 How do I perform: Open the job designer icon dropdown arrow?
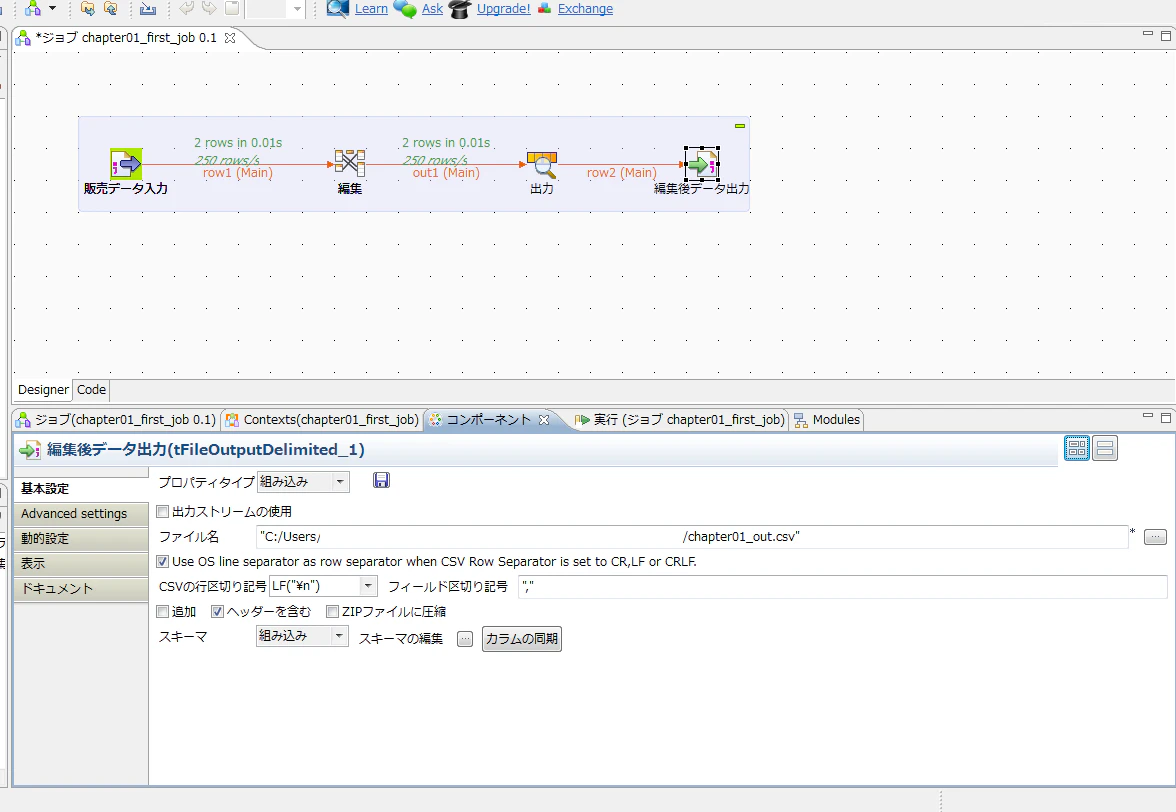tap(52, 8)
